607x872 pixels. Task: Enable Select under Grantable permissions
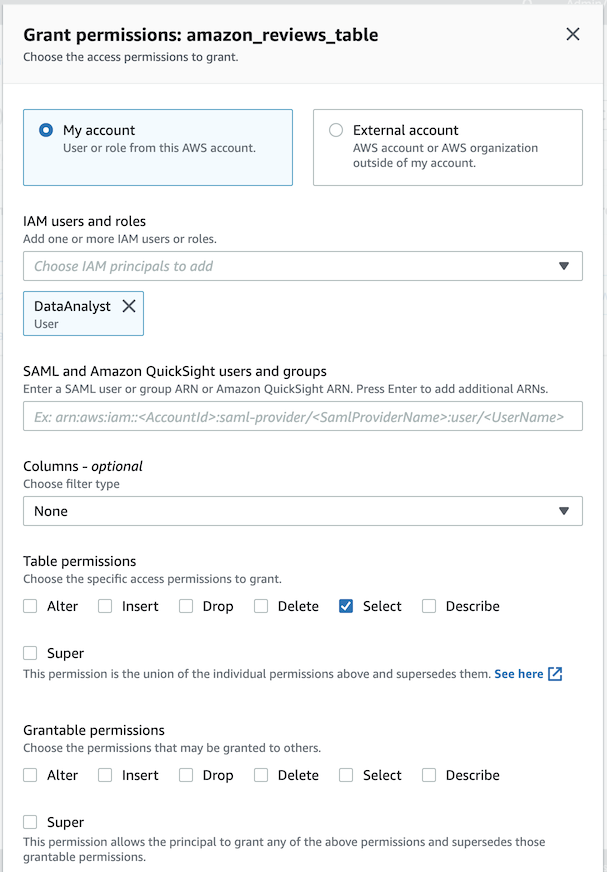pos(346,775)
